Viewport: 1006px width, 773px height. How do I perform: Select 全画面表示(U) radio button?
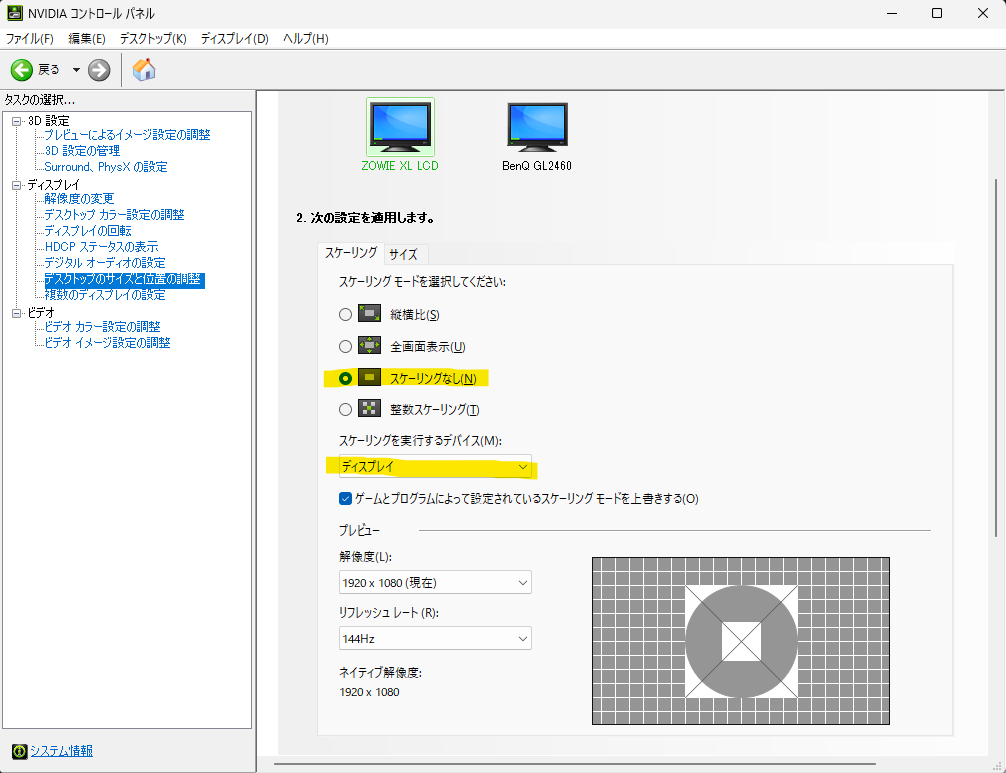[x=345, y=346]
